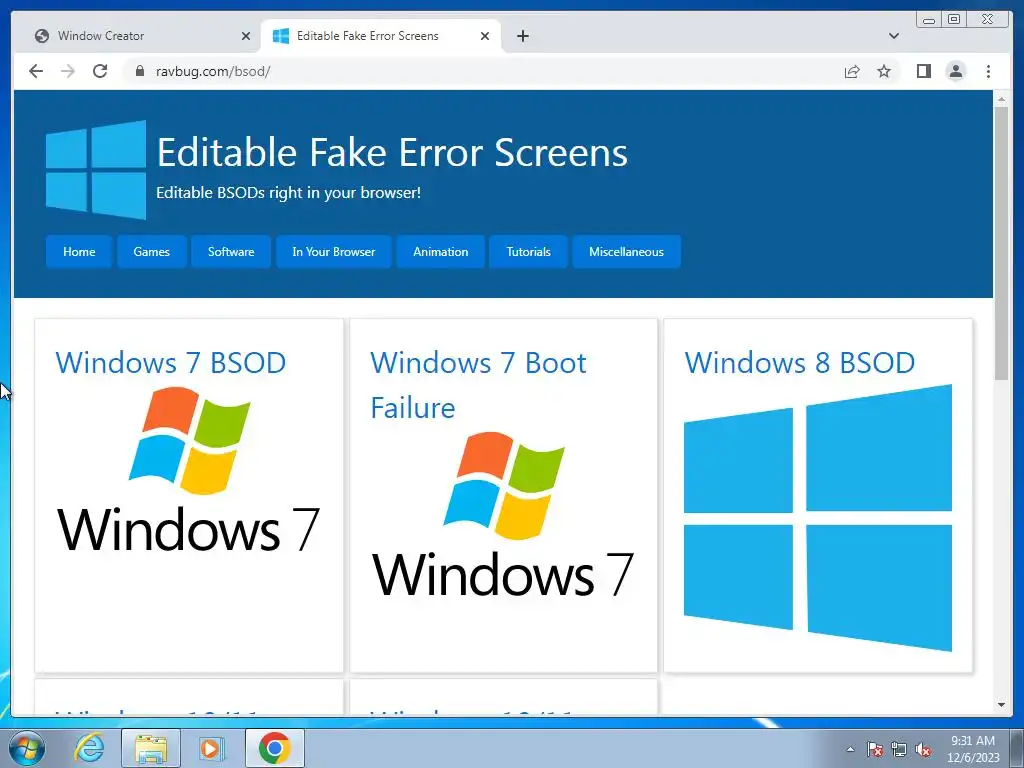
Task: Open the In Your Browser nav button
Action: click(334, 252)
